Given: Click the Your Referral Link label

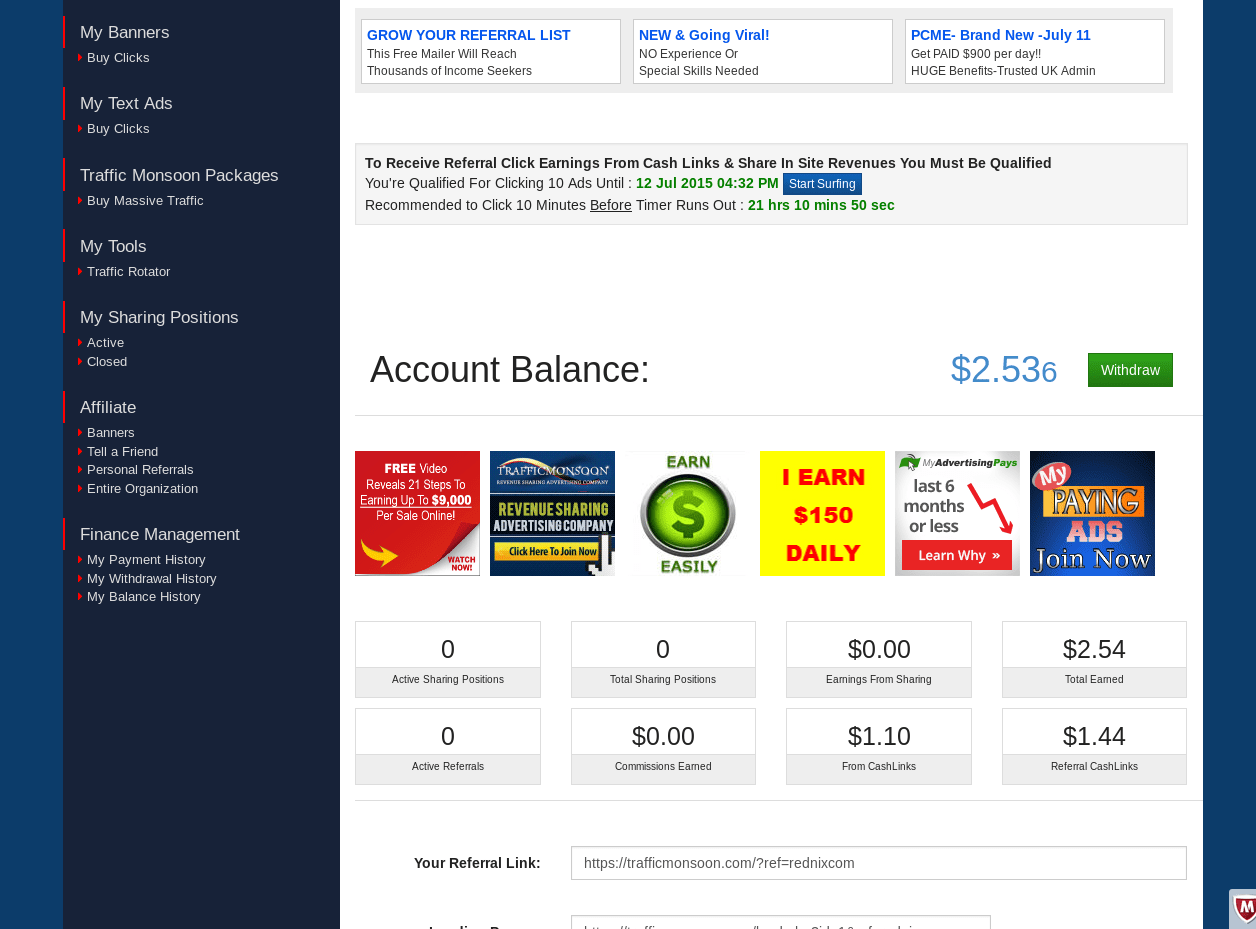Looking at the screenshot, I should pos(477,863).
